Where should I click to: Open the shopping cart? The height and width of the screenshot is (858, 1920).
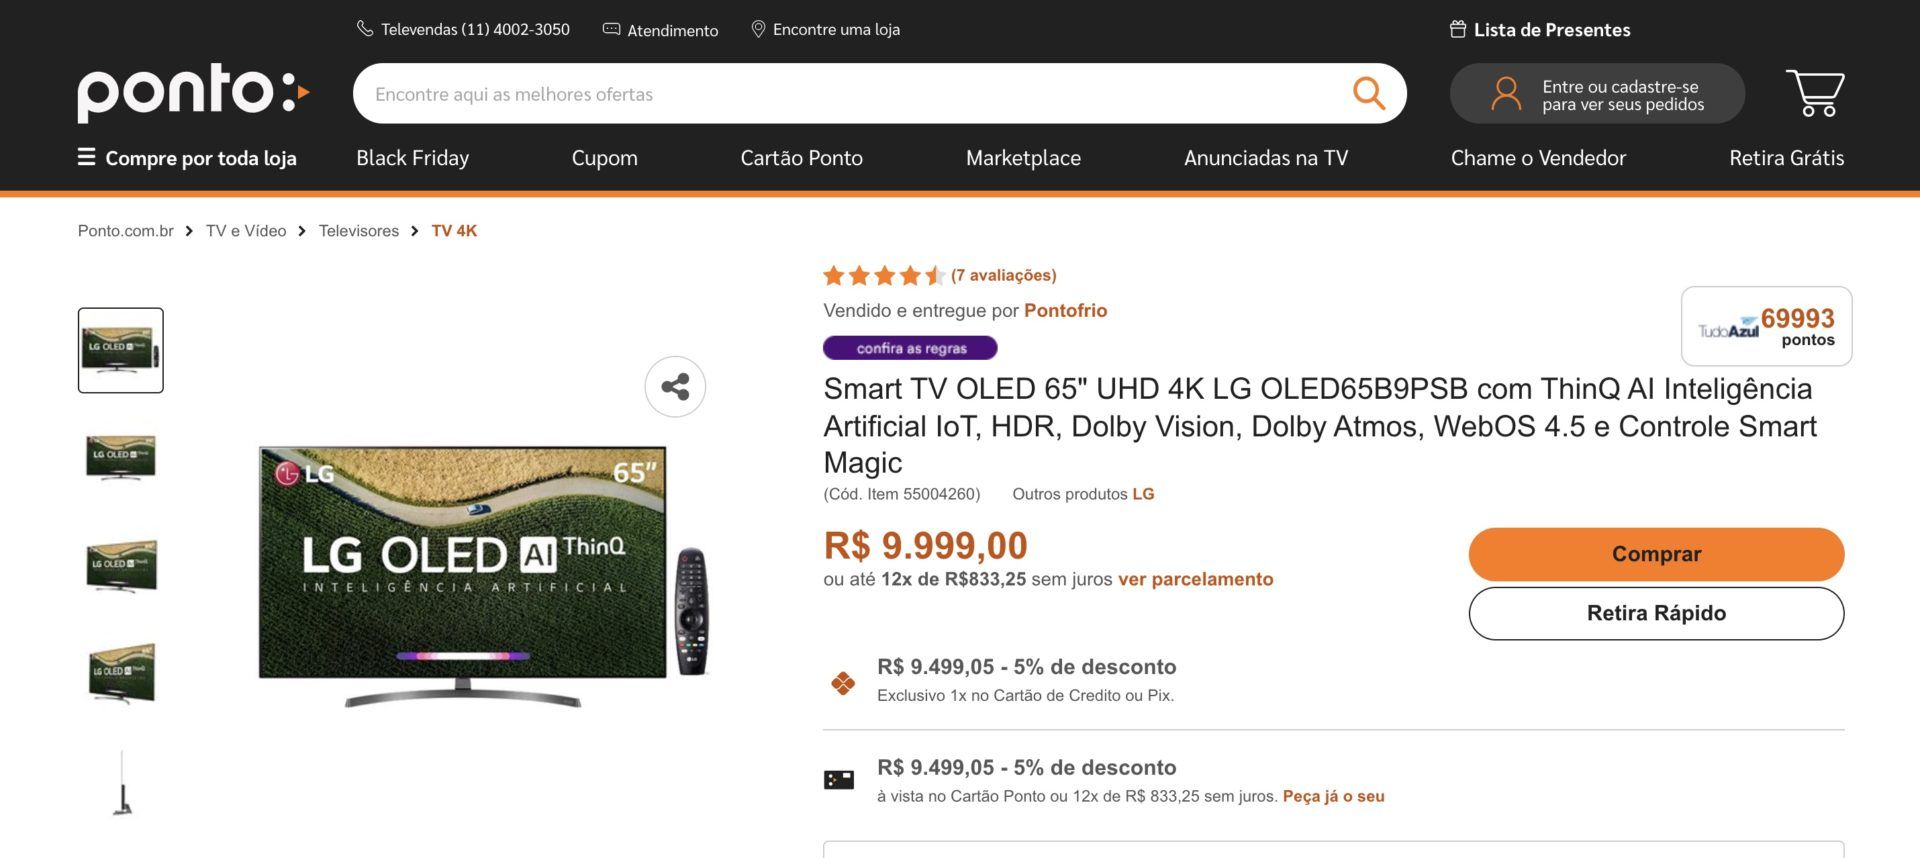(x=1814, y=93)
